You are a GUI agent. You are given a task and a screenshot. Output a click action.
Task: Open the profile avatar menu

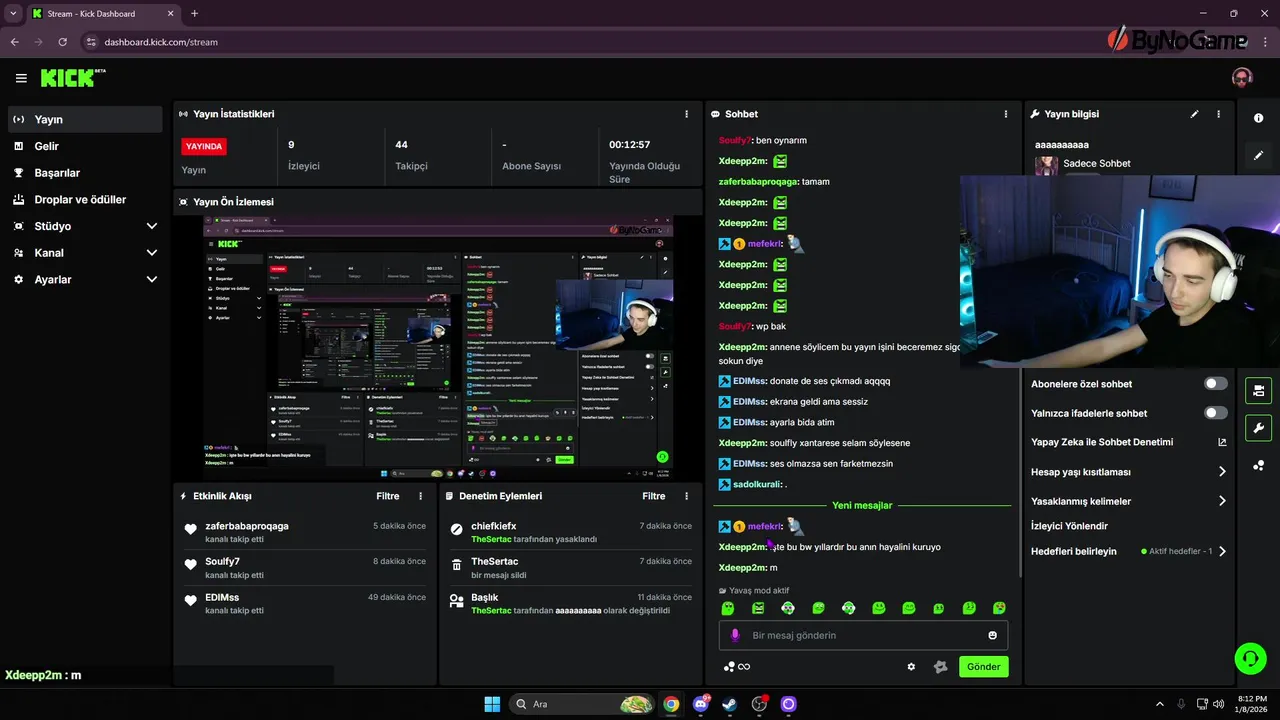(x=1242, y=78)
